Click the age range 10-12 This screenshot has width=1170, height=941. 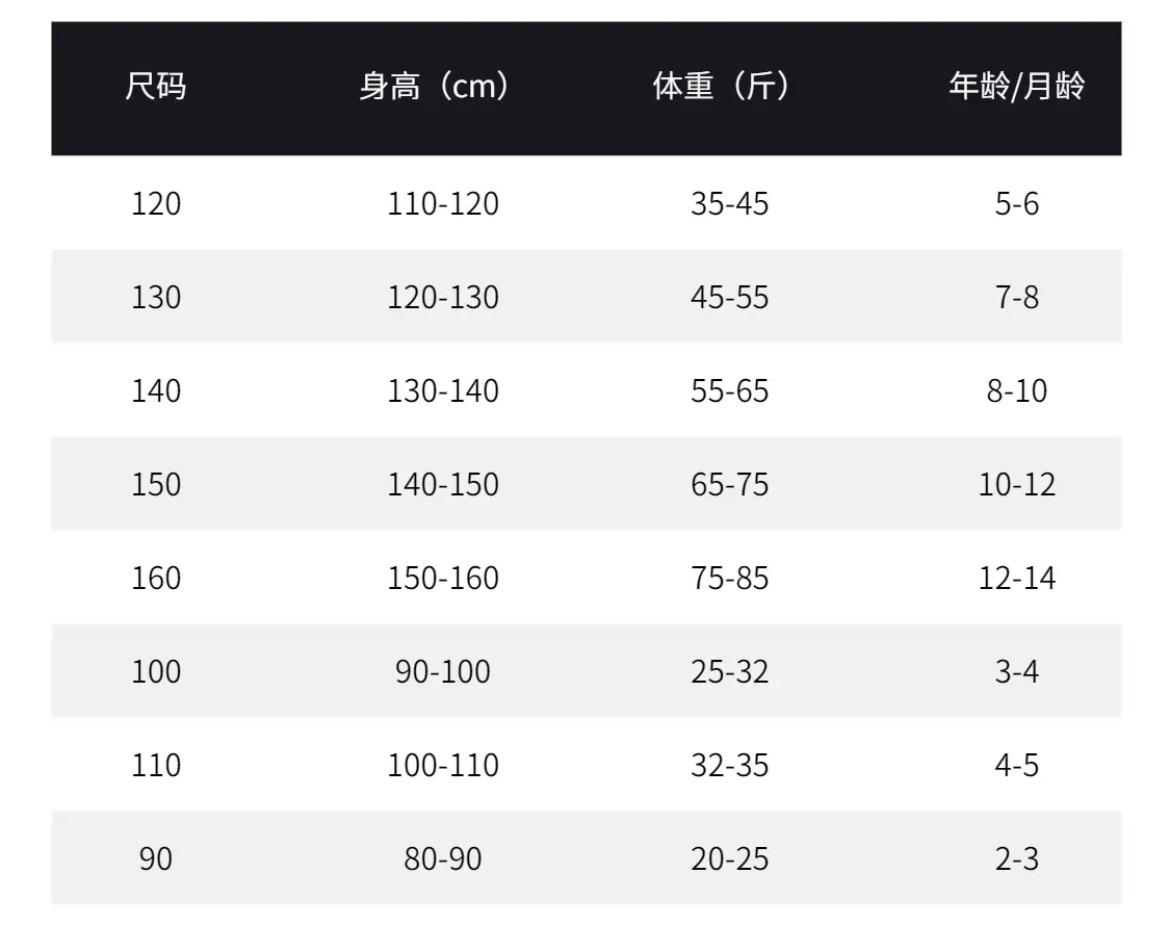(1016, 484)
